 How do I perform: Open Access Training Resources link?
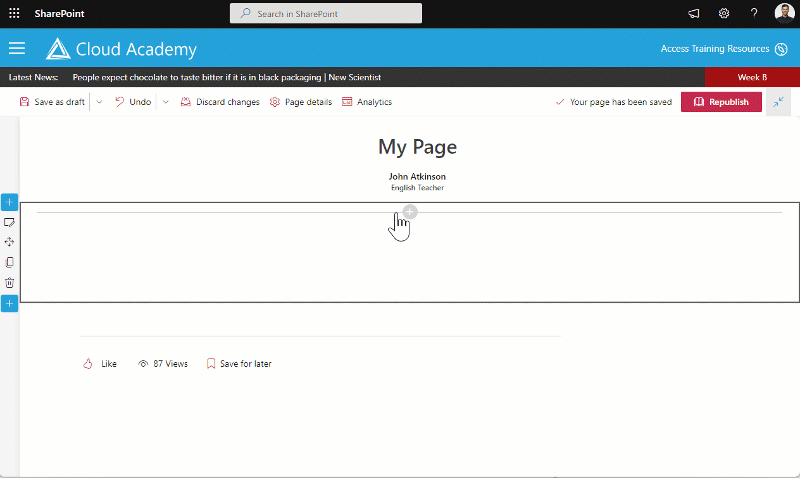tap(715, 49)
